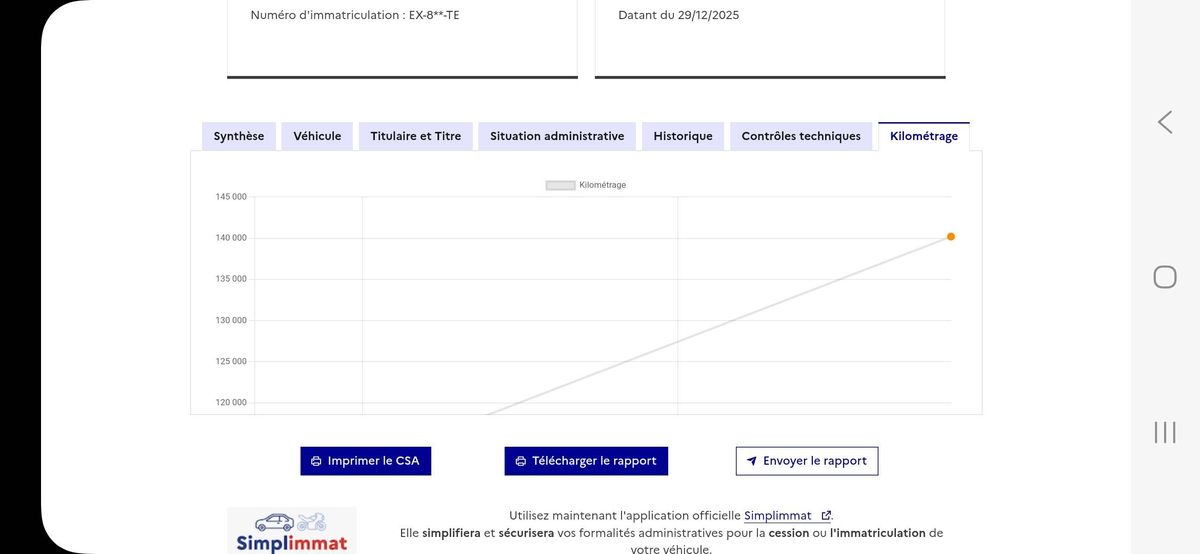Viewport: 1200px width, 554px height.
Task: Toggle the Kilométrage legend swatch
Action: (x=560, y=185)
